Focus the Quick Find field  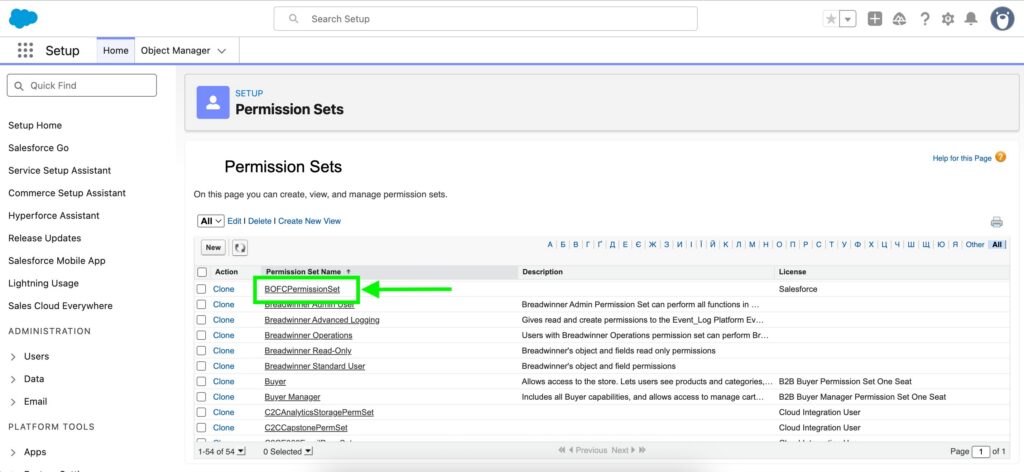pyautogui.click(x=82, y=86)
